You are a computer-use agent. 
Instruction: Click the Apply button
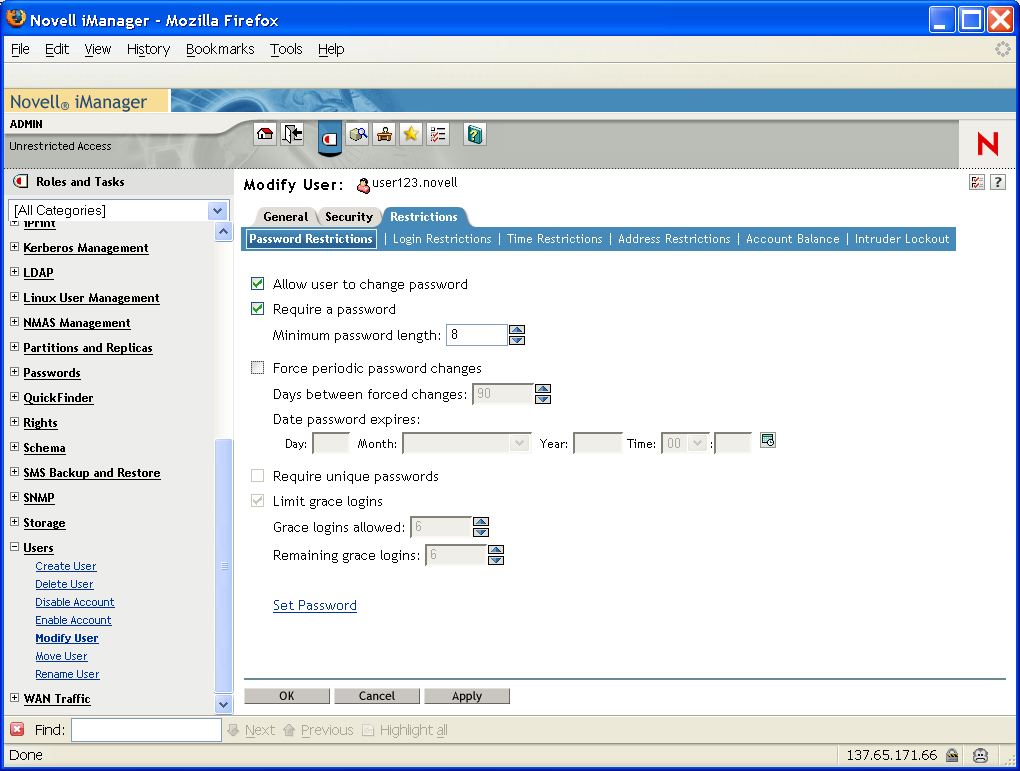466,695
